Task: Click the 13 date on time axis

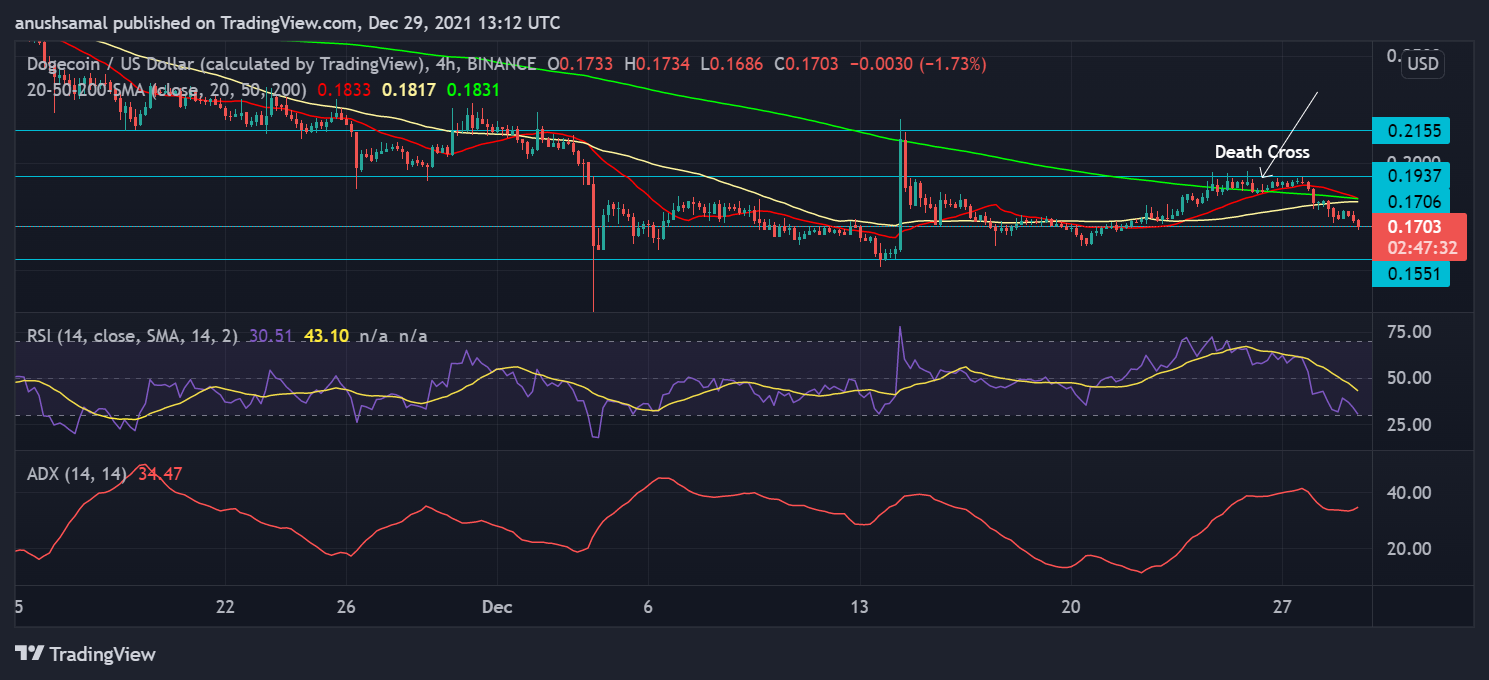Action: tap(858, 606)
